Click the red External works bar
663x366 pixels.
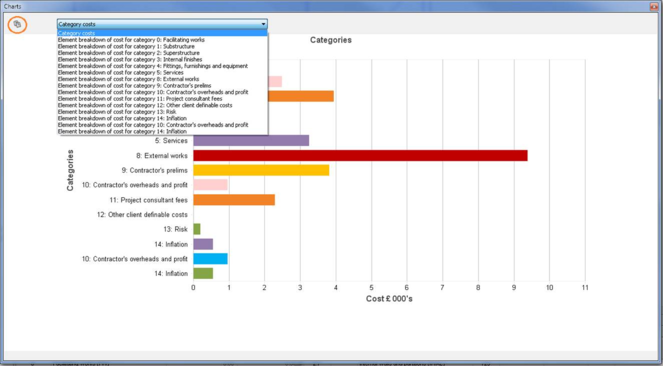(x=360, y=156)
